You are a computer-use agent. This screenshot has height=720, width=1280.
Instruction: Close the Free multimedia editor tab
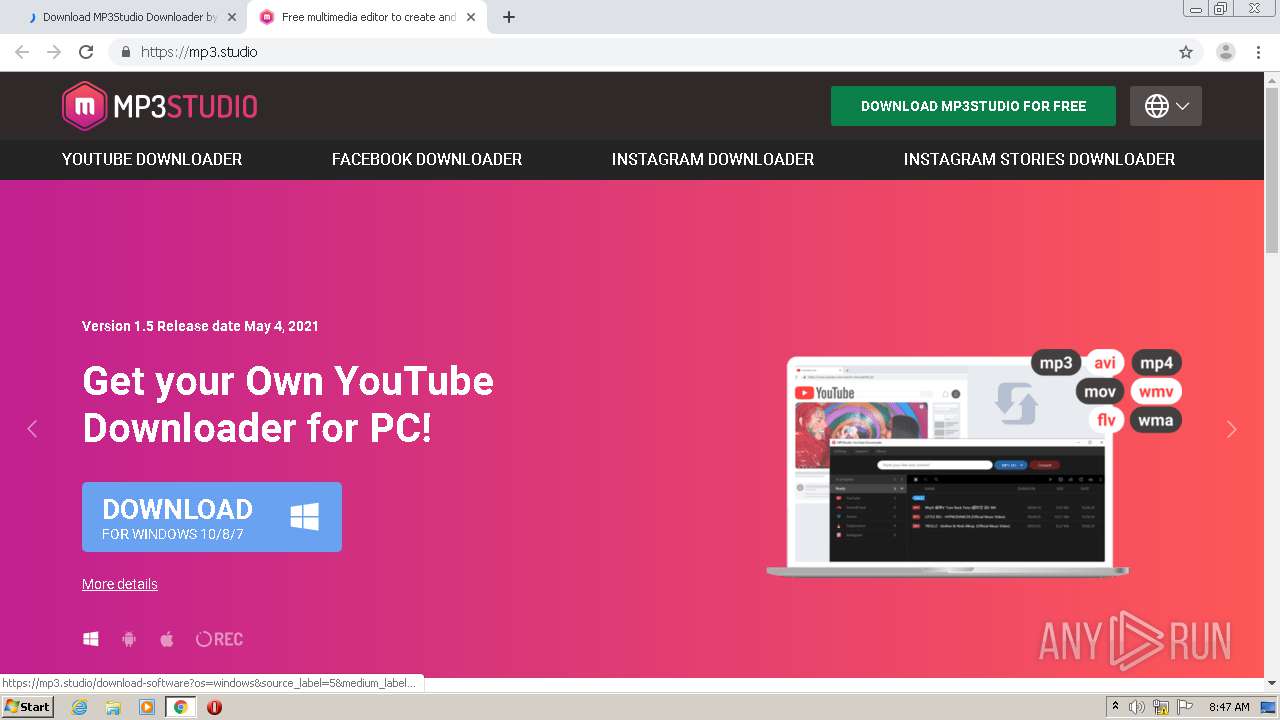coord(471,17)
